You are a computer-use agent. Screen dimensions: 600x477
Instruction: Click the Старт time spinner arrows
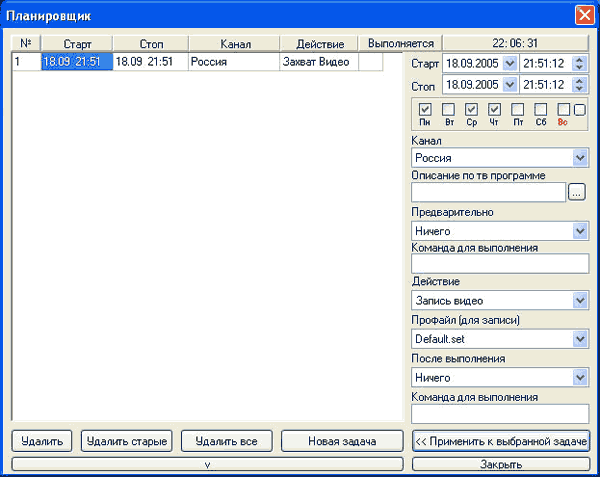point(579,63)
